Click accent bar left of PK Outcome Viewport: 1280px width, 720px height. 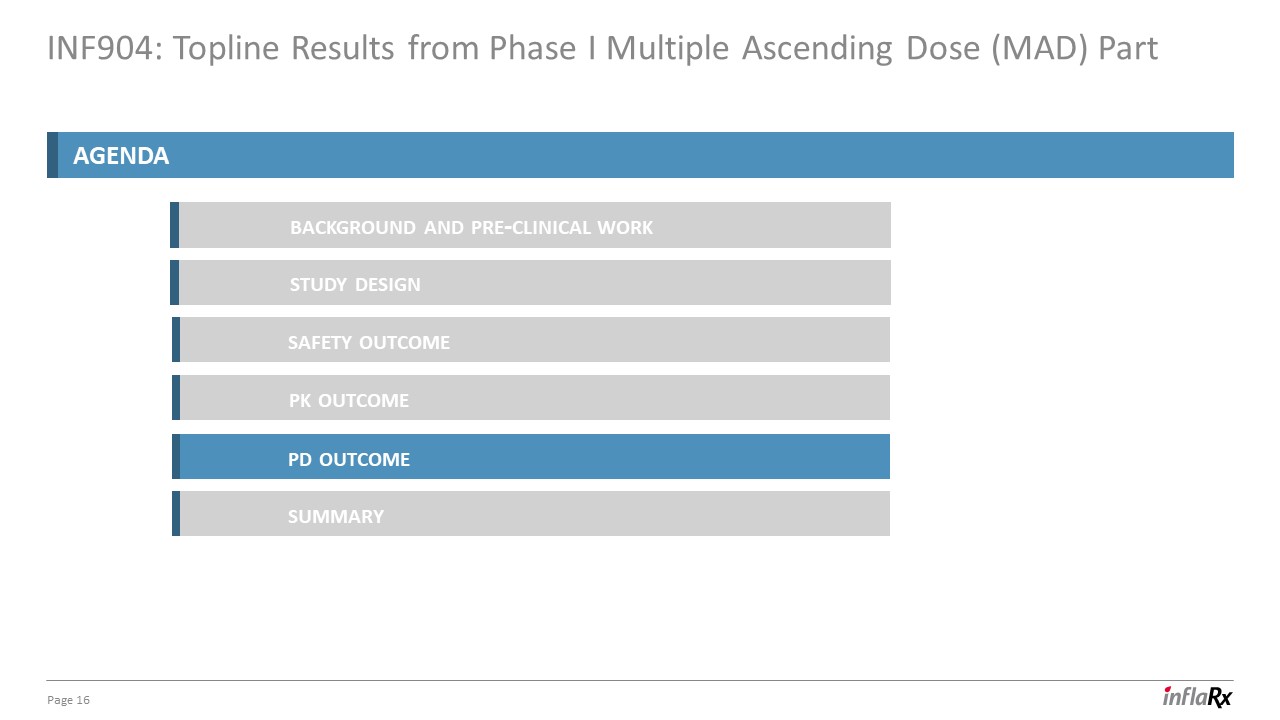[x=176, y=398]
